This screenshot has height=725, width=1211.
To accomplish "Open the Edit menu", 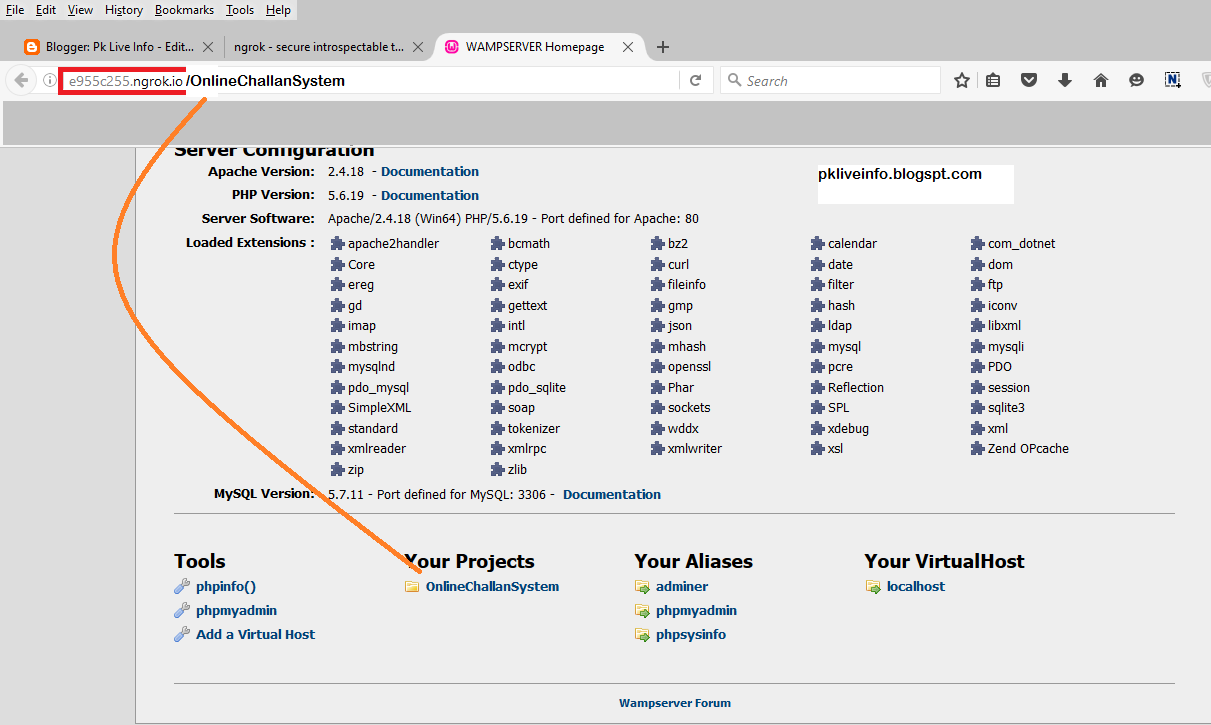I will coord(46,10).
